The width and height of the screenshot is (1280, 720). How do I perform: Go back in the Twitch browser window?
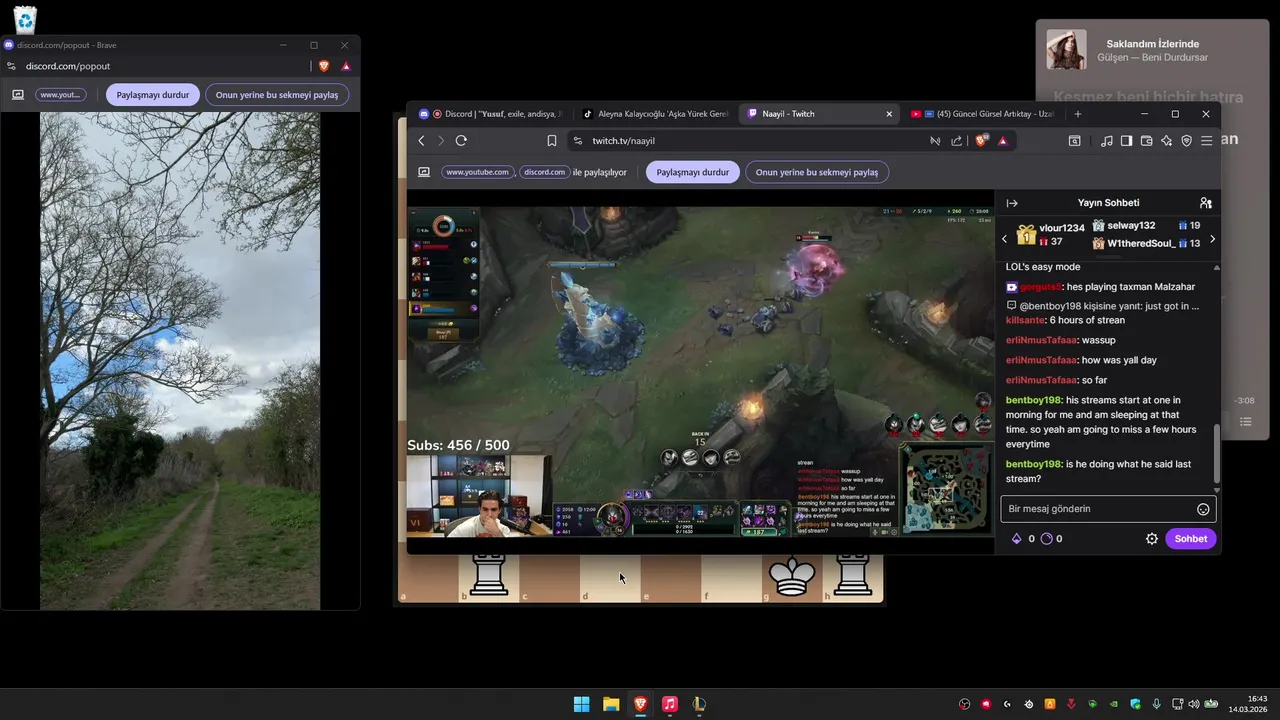[422, 141]
